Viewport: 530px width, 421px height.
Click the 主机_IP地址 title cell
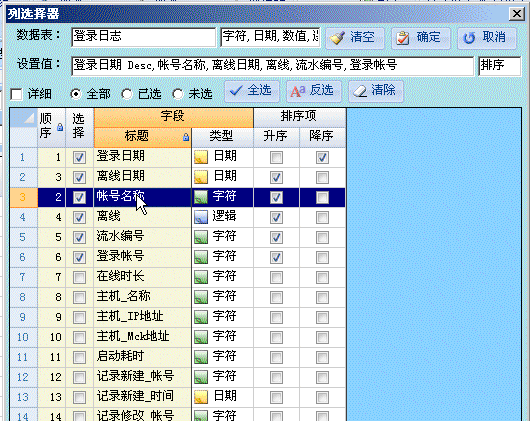point(142,318)
